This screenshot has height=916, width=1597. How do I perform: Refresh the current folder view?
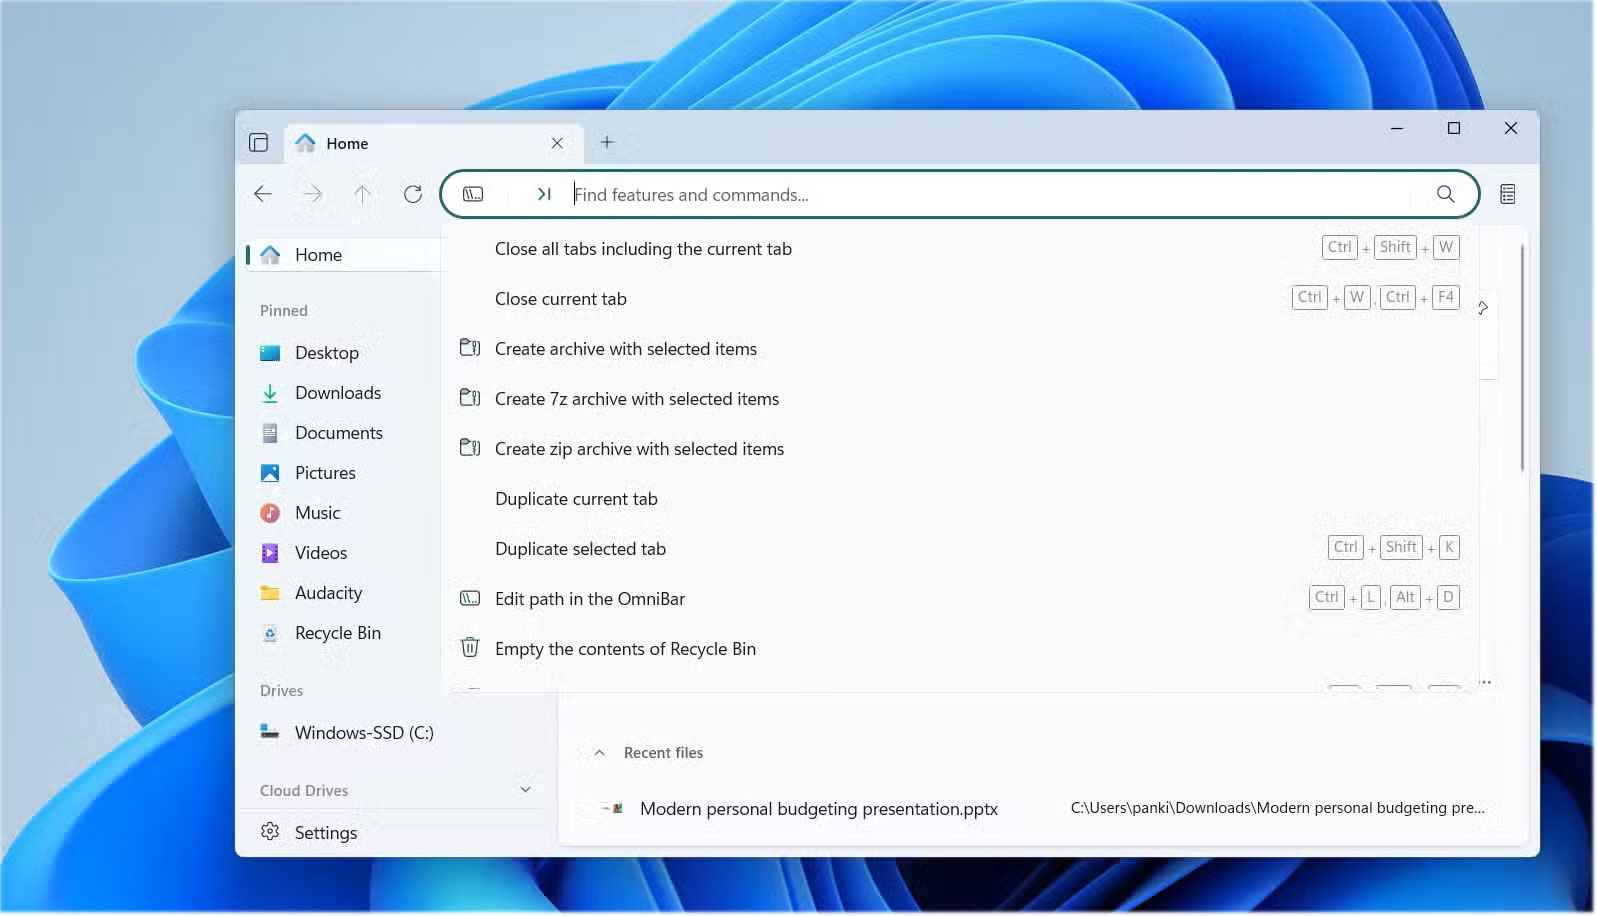(413, 194)
